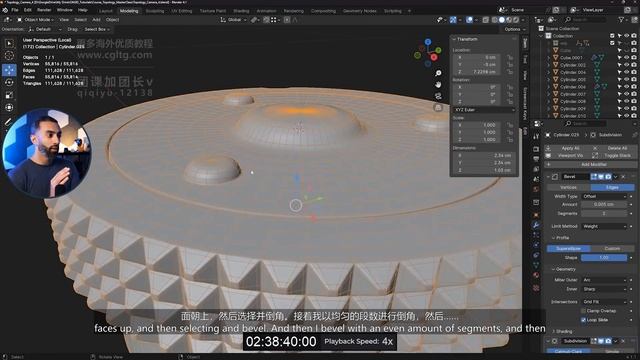640x360 pixels.
Task: Open the Object Mode dropdown
Action: [35, 20]
